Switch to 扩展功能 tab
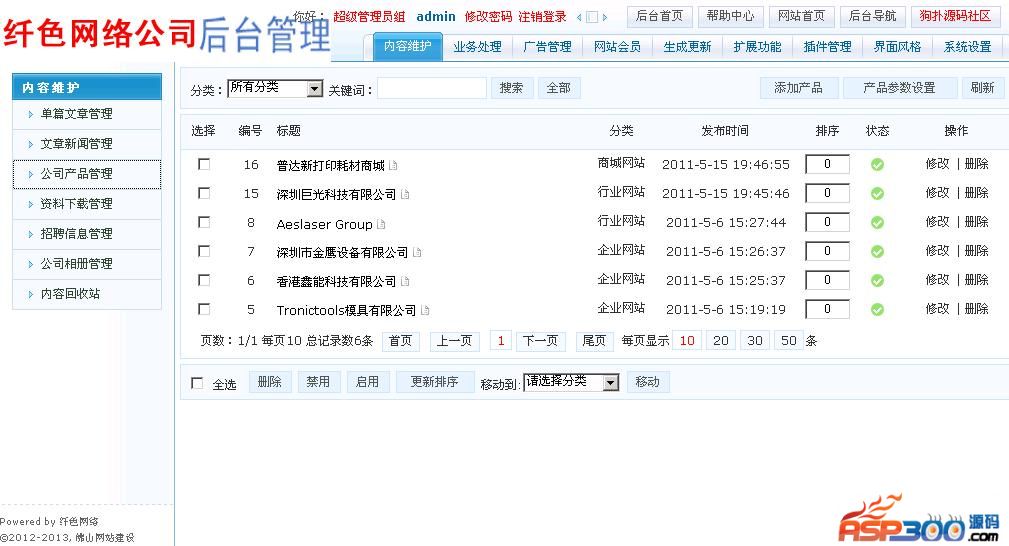 tap(757, 47)
